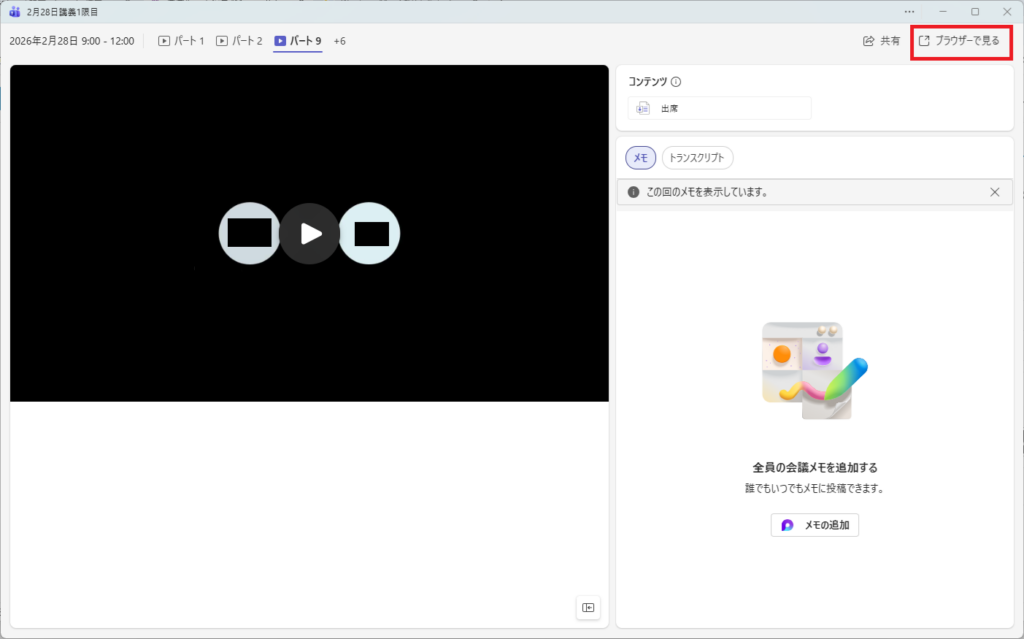Click the info icon next to コンテンツ
This screenshot has width=1024, height=639.
(676, 82)
